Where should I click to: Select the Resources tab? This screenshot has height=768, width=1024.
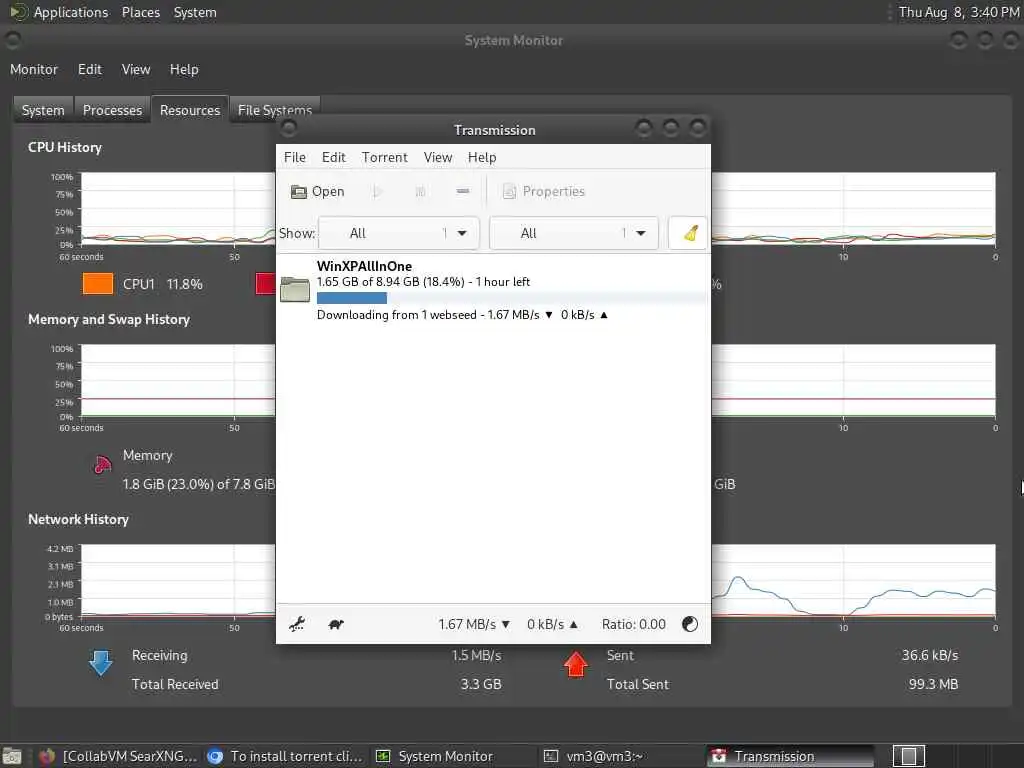click(x=190, y=110)
